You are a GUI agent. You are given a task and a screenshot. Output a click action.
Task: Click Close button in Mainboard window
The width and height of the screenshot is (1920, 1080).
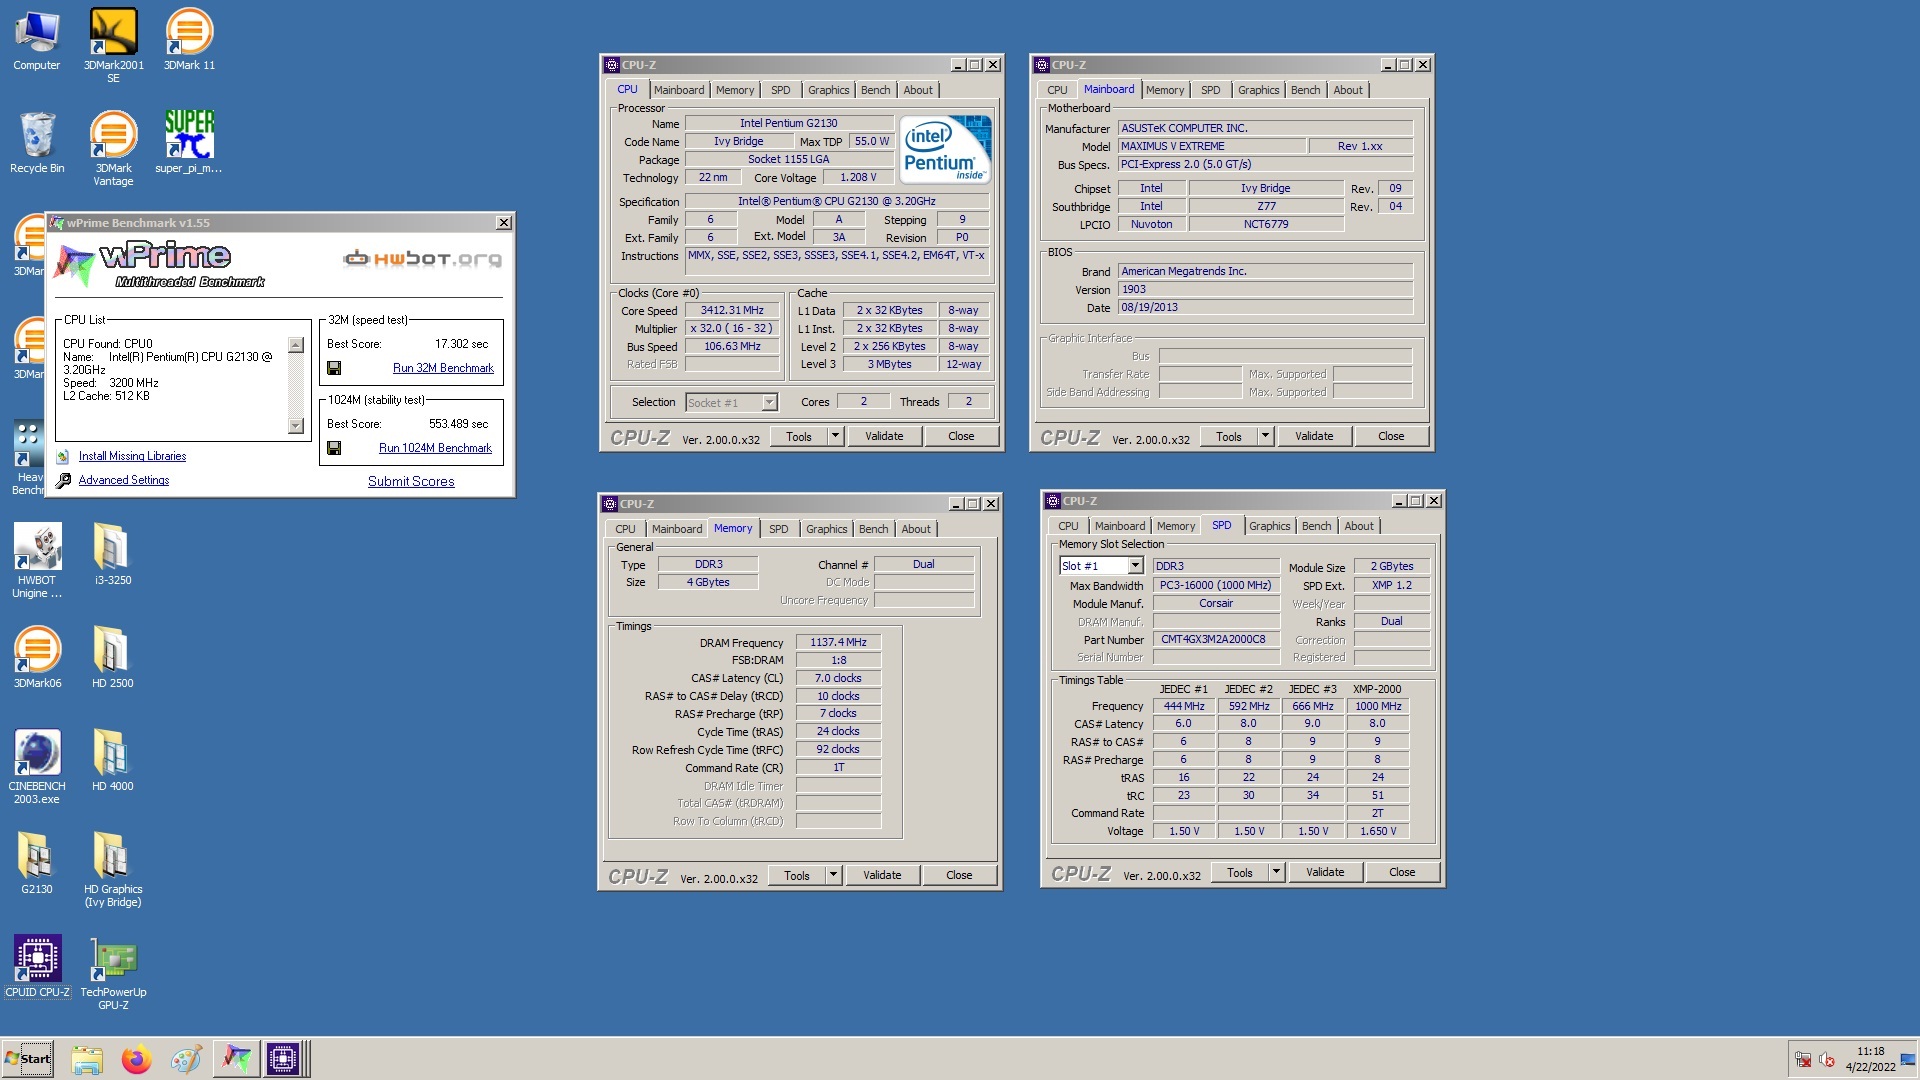click(1391, 436)
